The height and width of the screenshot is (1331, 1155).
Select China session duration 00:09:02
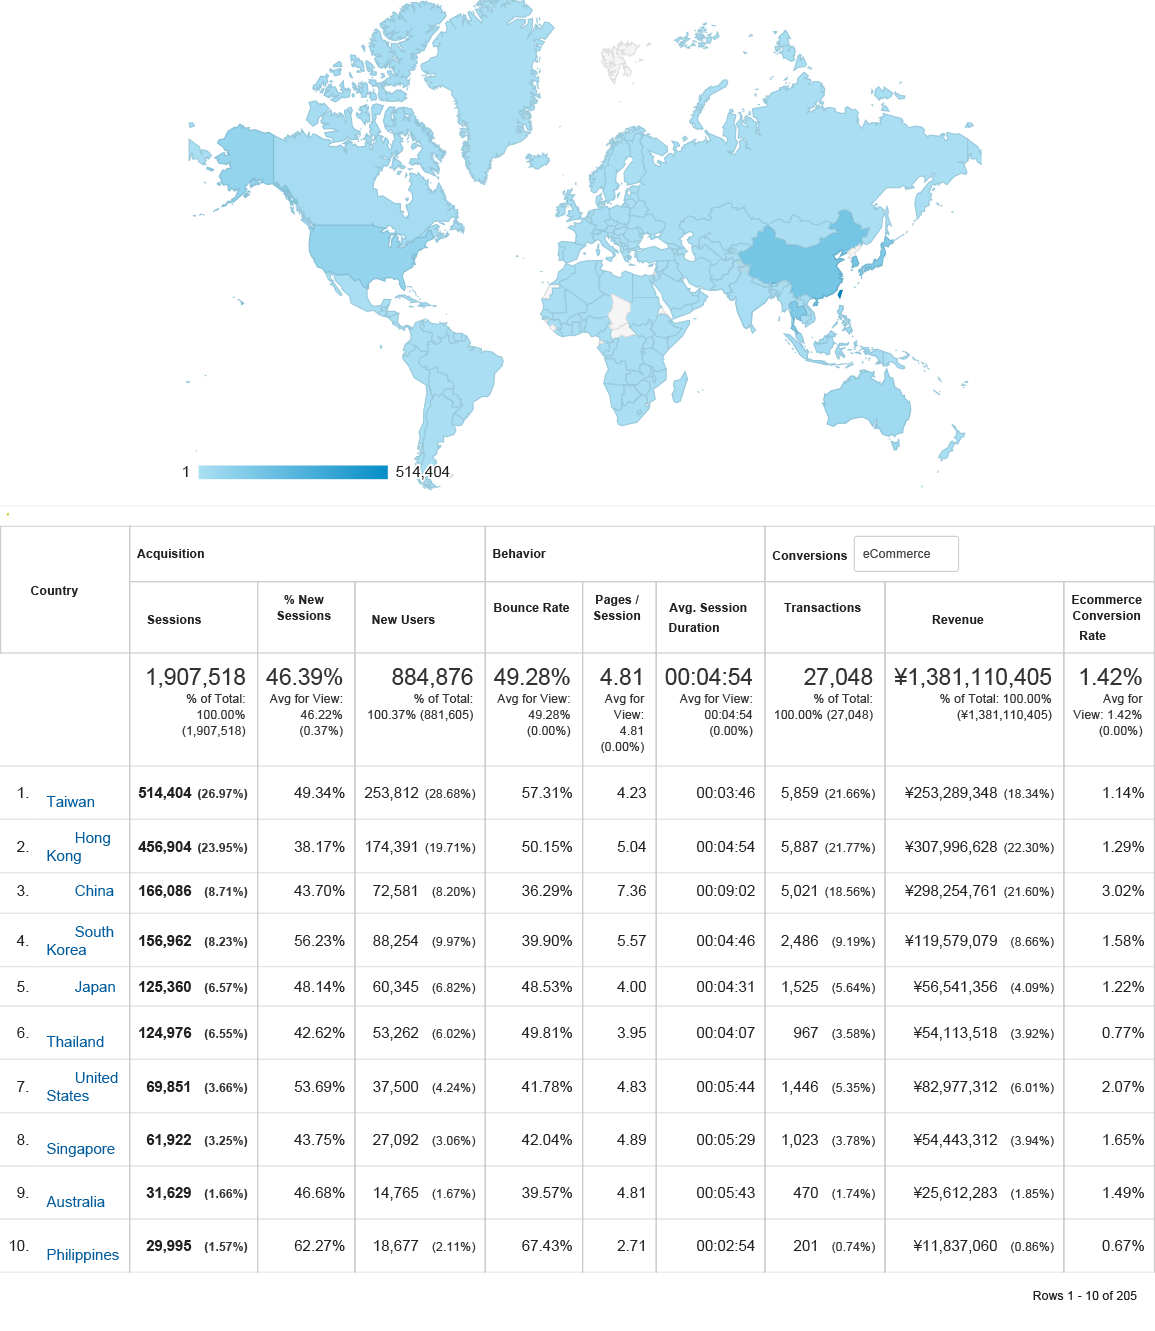[x=726, y=891]
